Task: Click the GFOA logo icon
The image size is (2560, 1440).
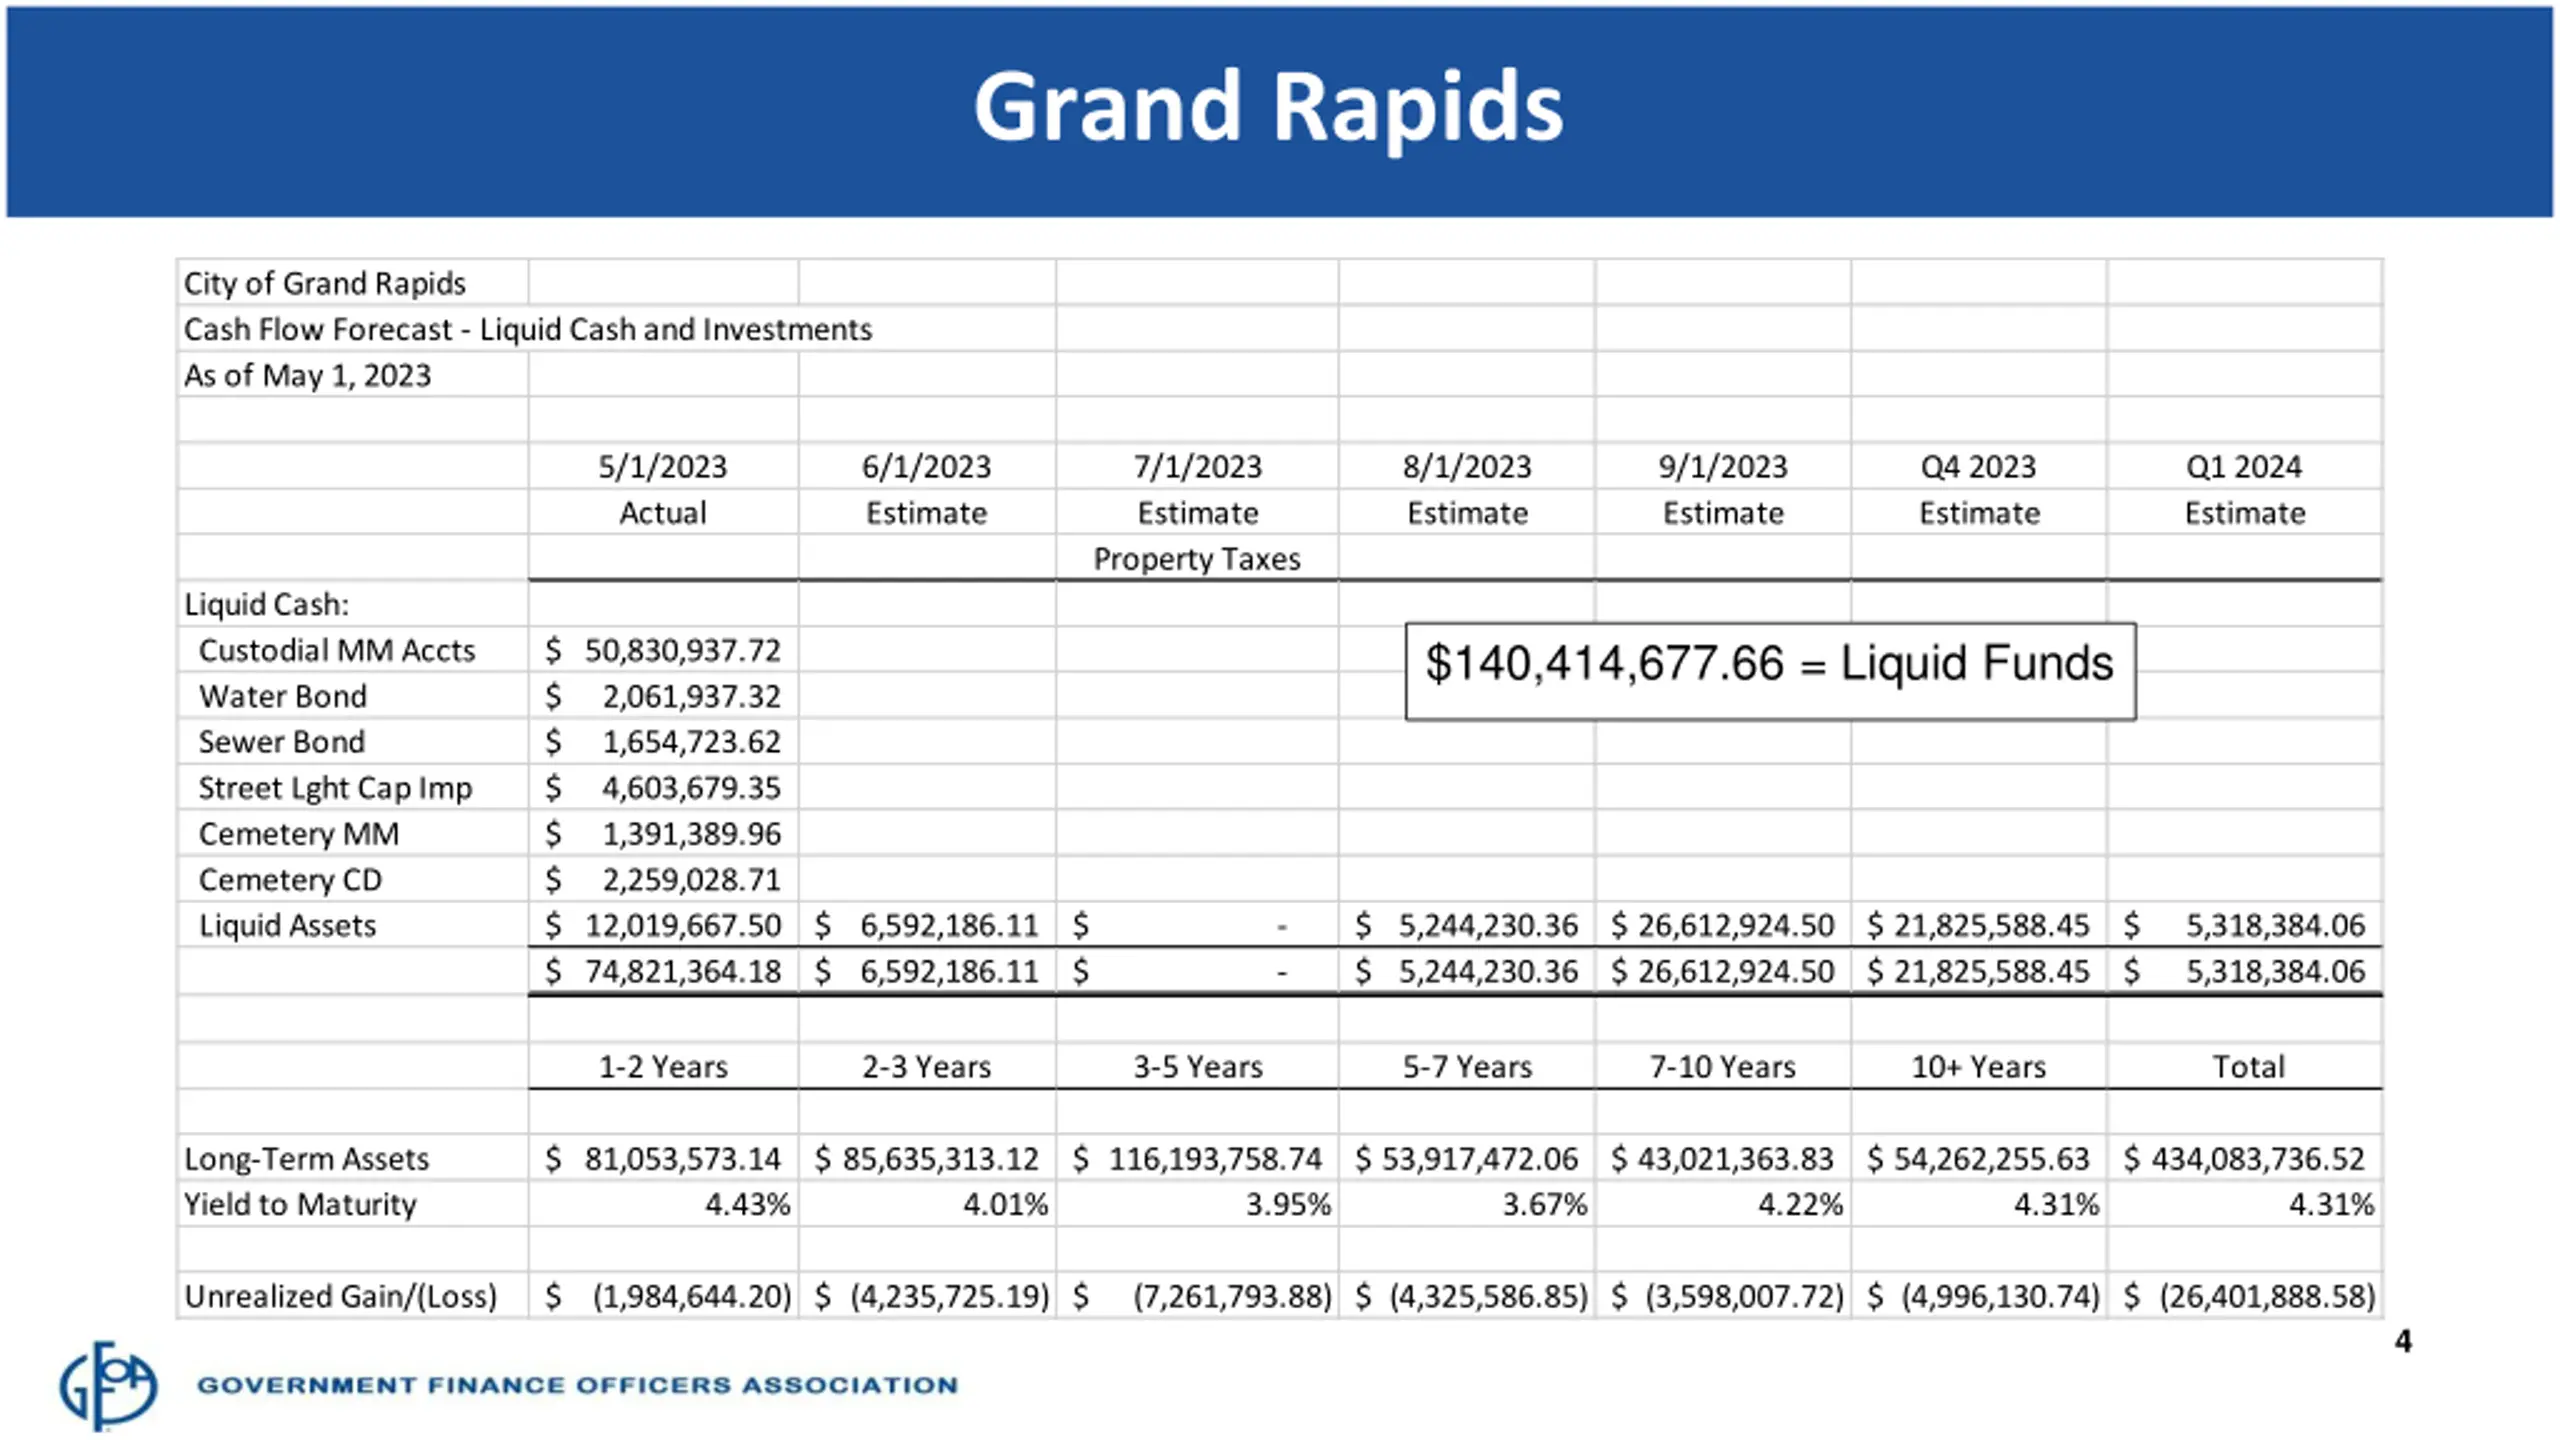Action: (108, 1386)
